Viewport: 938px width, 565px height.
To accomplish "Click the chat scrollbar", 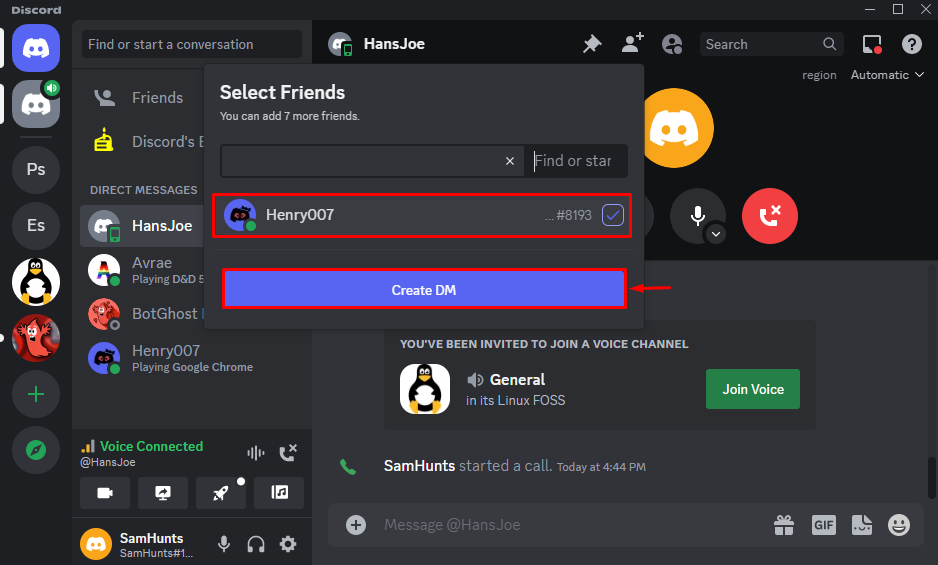I will (x=931, y=478).
